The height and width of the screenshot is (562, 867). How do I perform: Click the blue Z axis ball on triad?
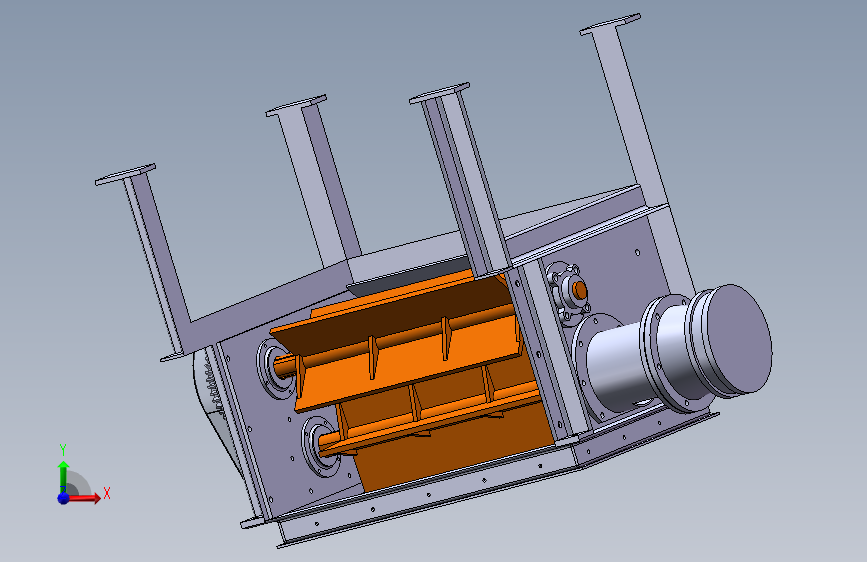point(63,498)
